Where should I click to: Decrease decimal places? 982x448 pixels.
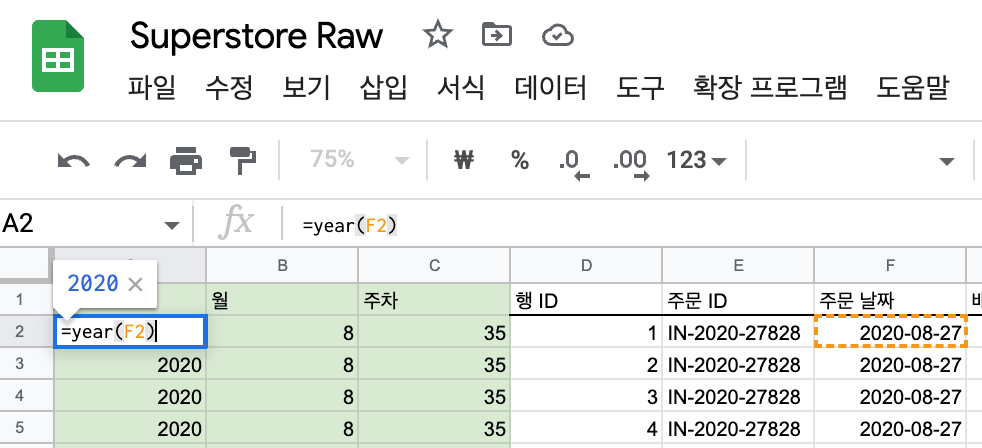(574, 164)
